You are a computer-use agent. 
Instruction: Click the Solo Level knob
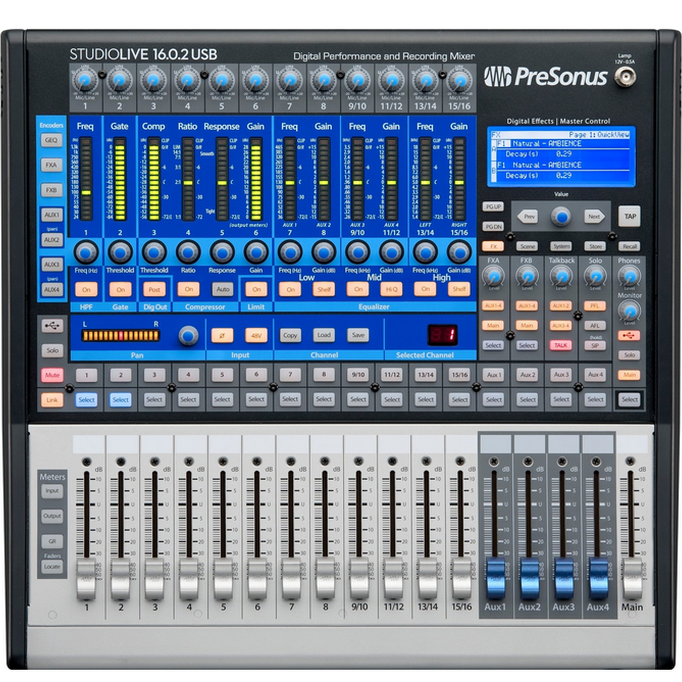pos(595,276)
